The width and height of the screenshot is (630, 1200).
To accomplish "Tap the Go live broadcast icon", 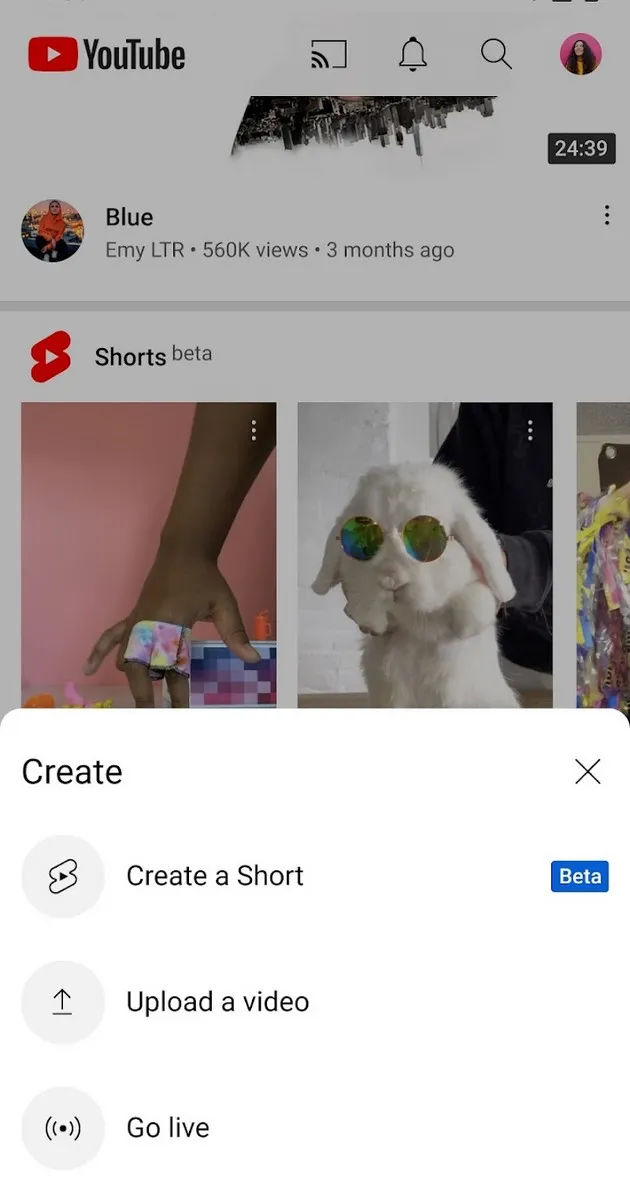I will pyautogui.click(x=62, y=1128).
